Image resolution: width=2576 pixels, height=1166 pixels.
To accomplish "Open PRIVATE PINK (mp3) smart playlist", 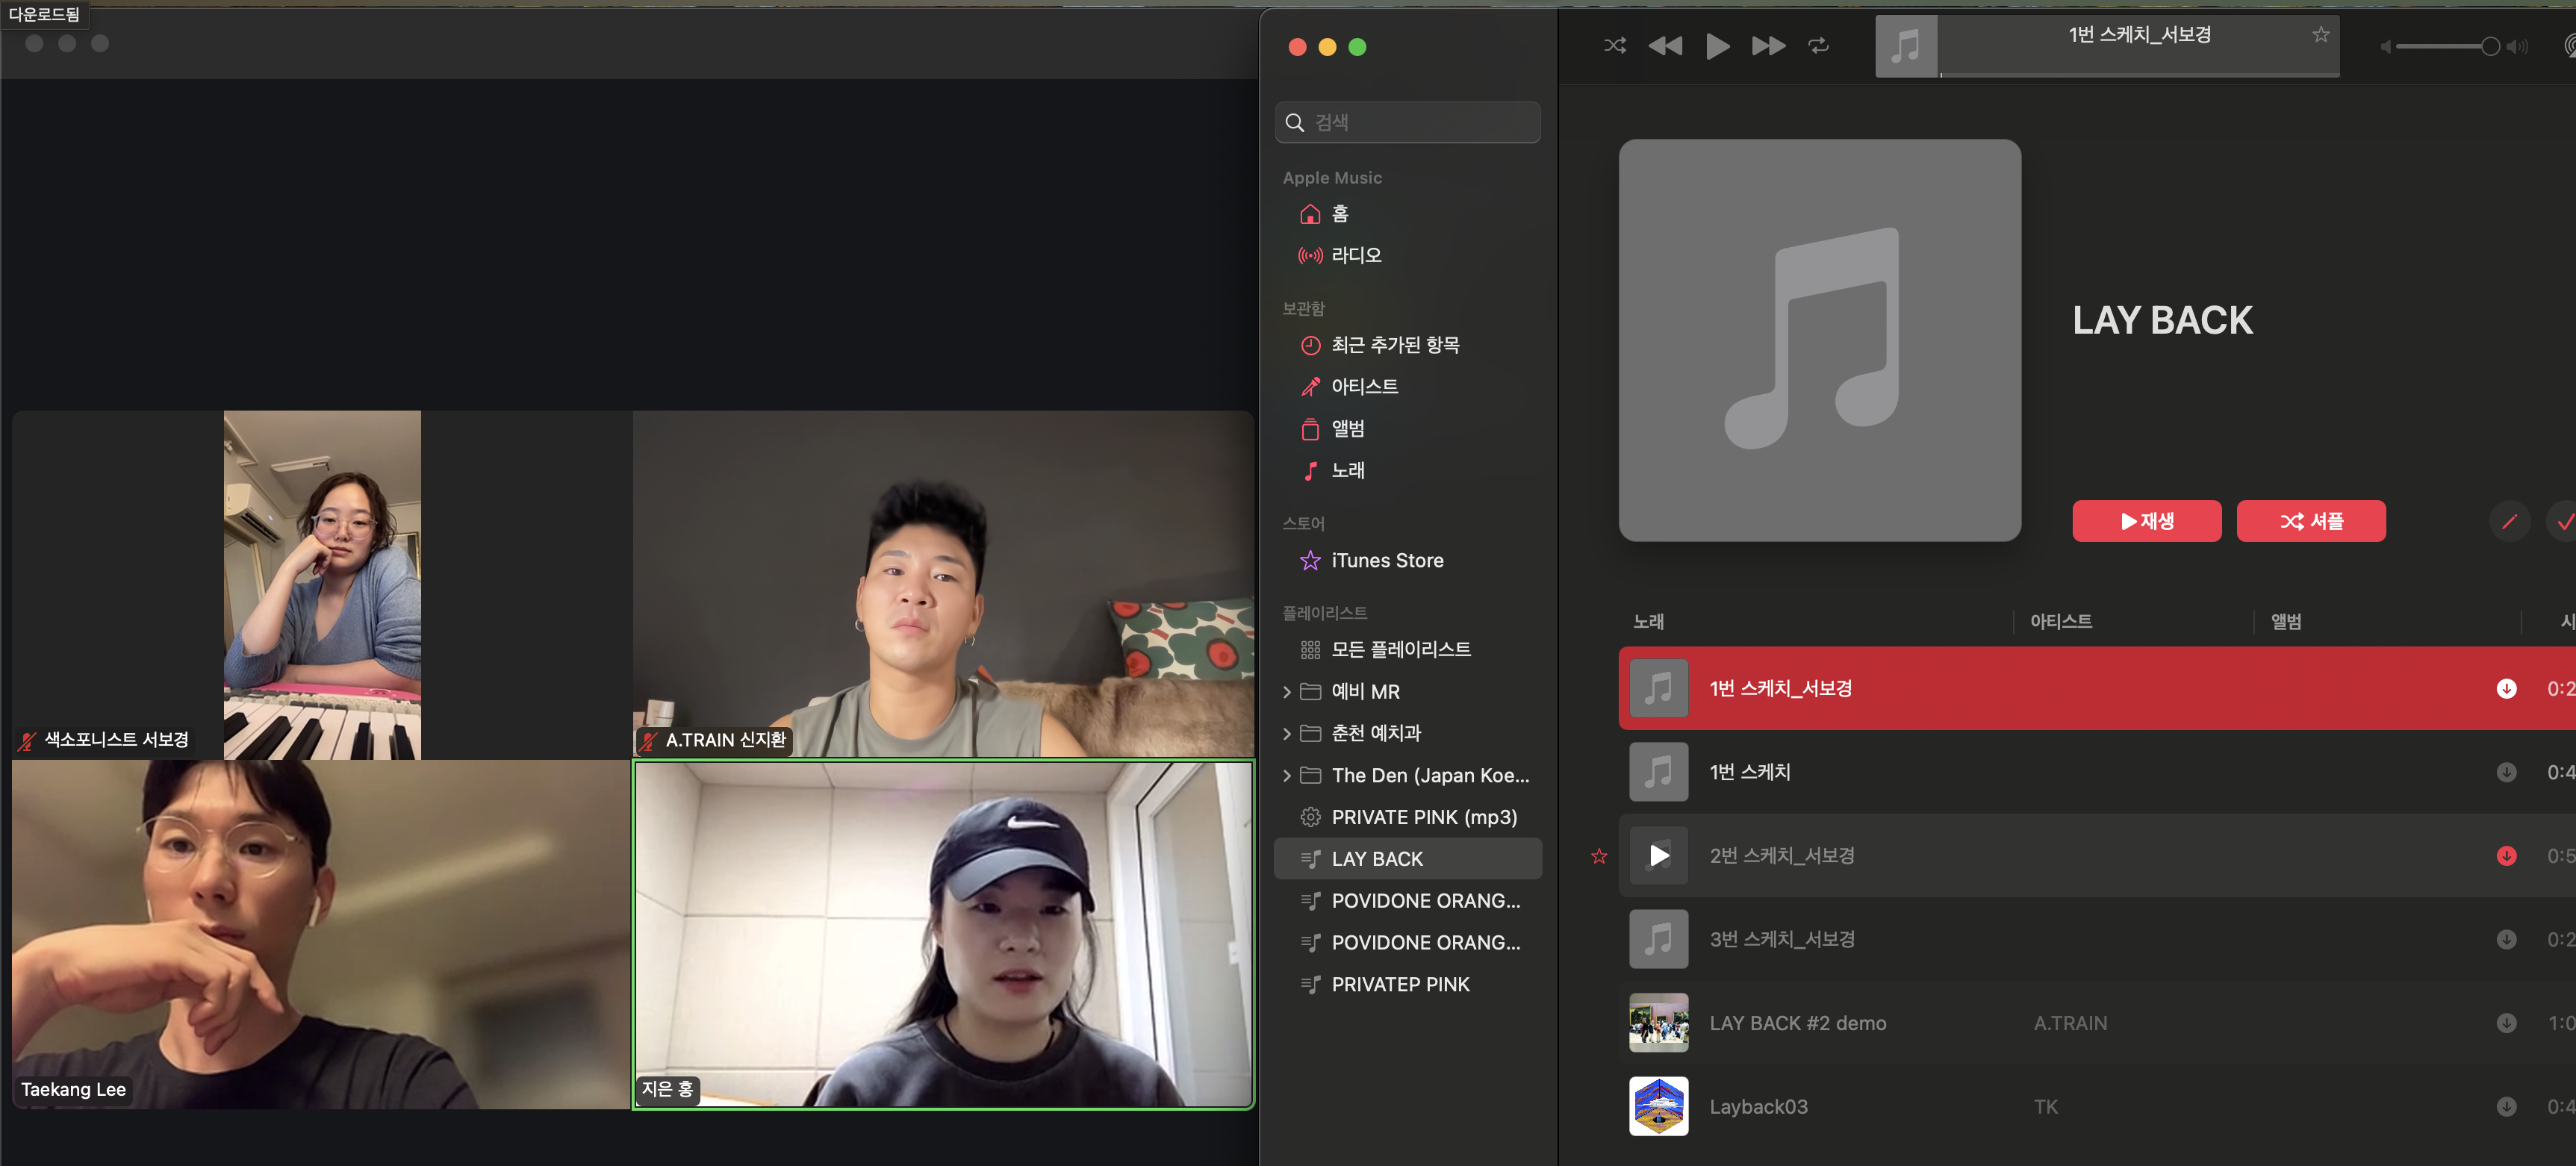I will (1407, 818).
